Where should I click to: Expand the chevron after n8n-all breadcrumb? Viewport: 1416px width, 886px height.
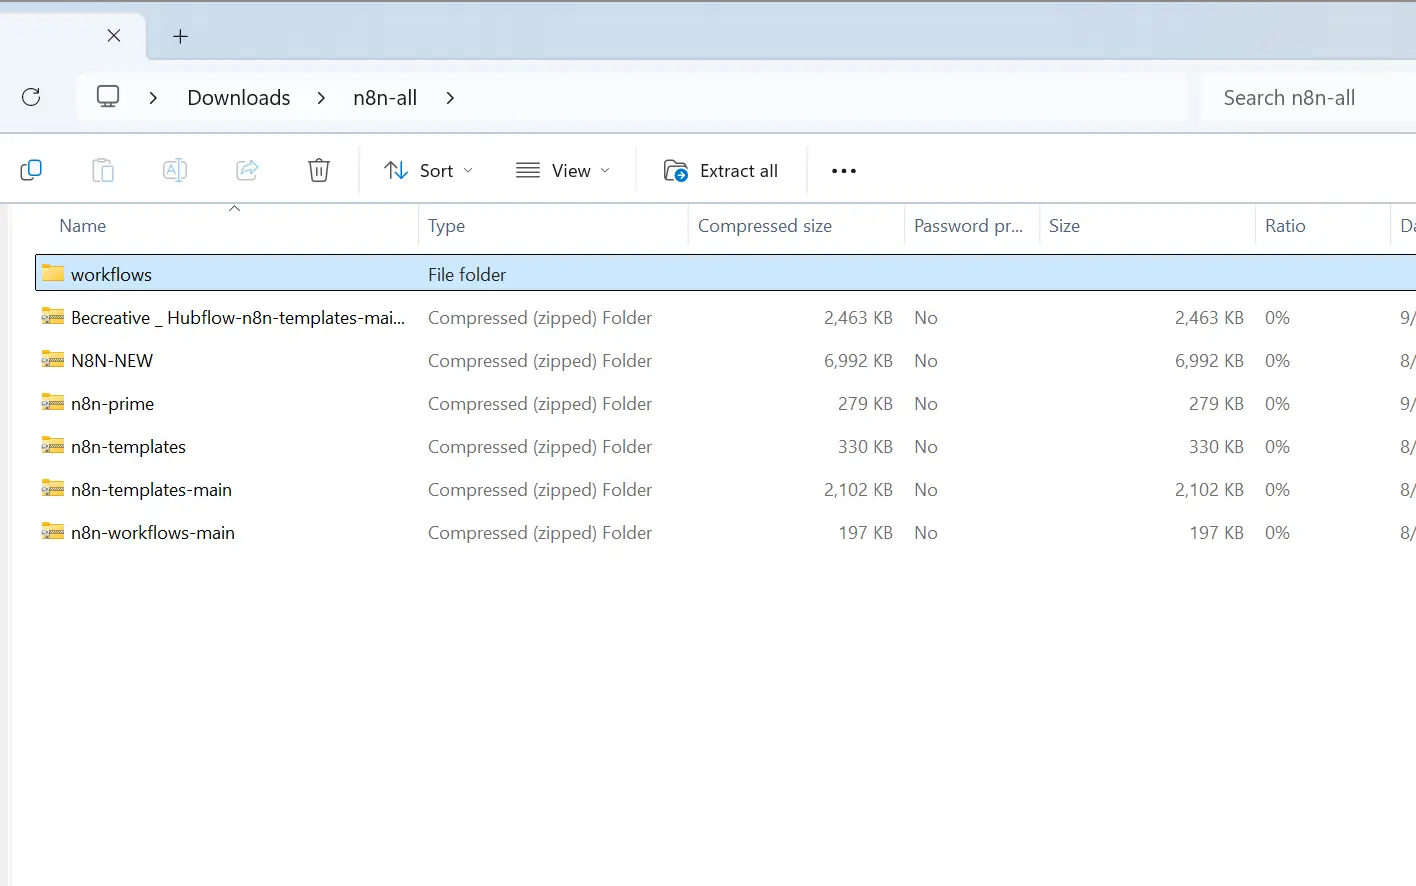click(450, 98)
